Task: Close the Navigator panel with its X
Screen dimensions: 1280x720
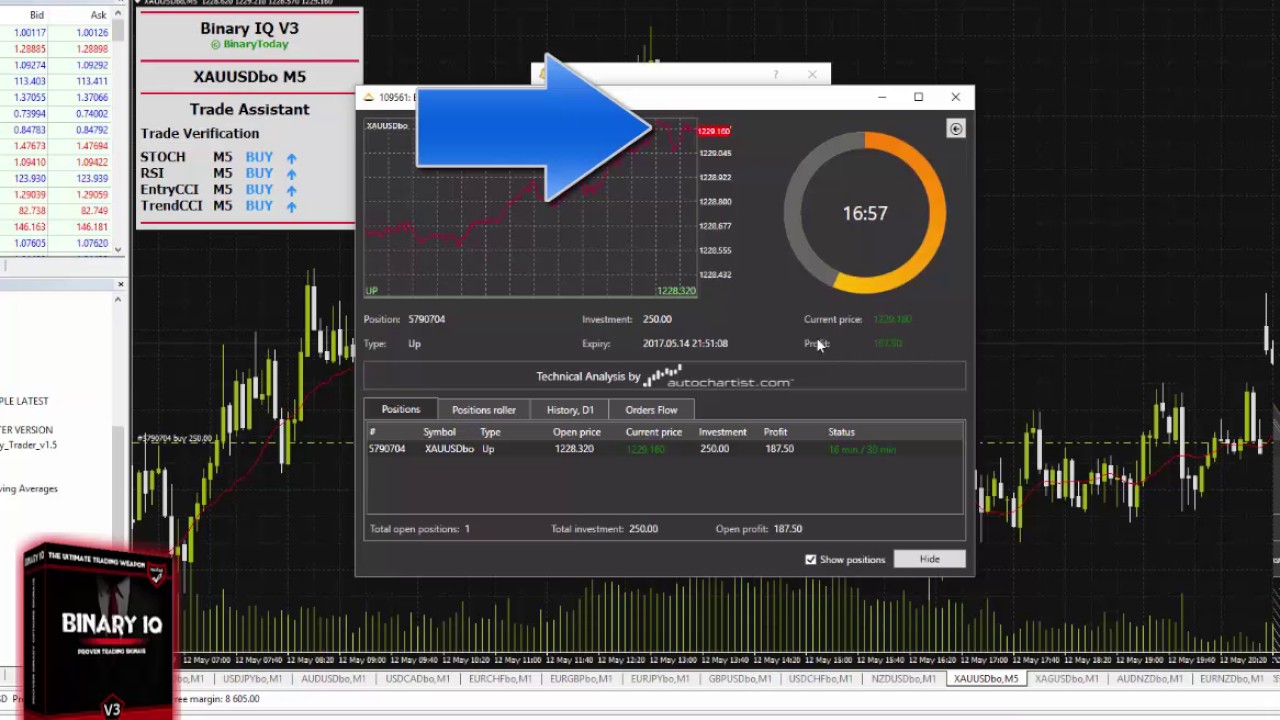Action: coord(120,285)
